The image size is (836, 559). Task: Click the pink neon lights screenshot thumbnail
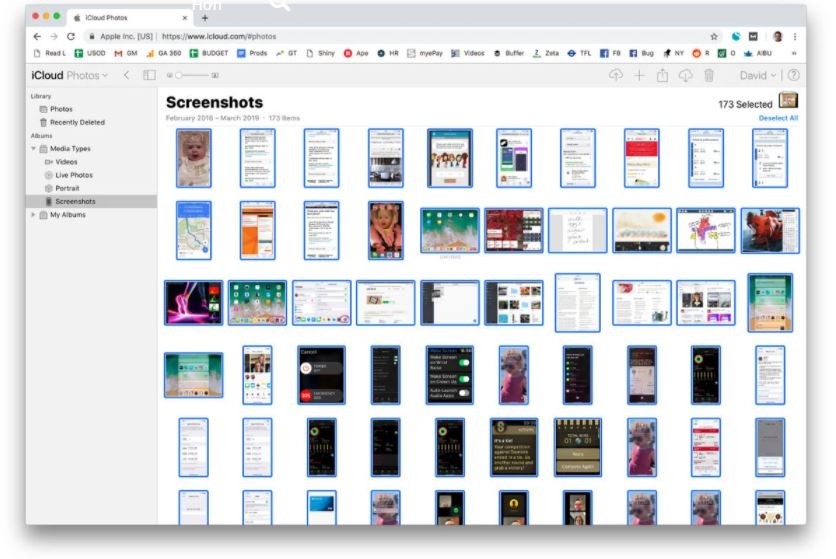coord(194,302)
